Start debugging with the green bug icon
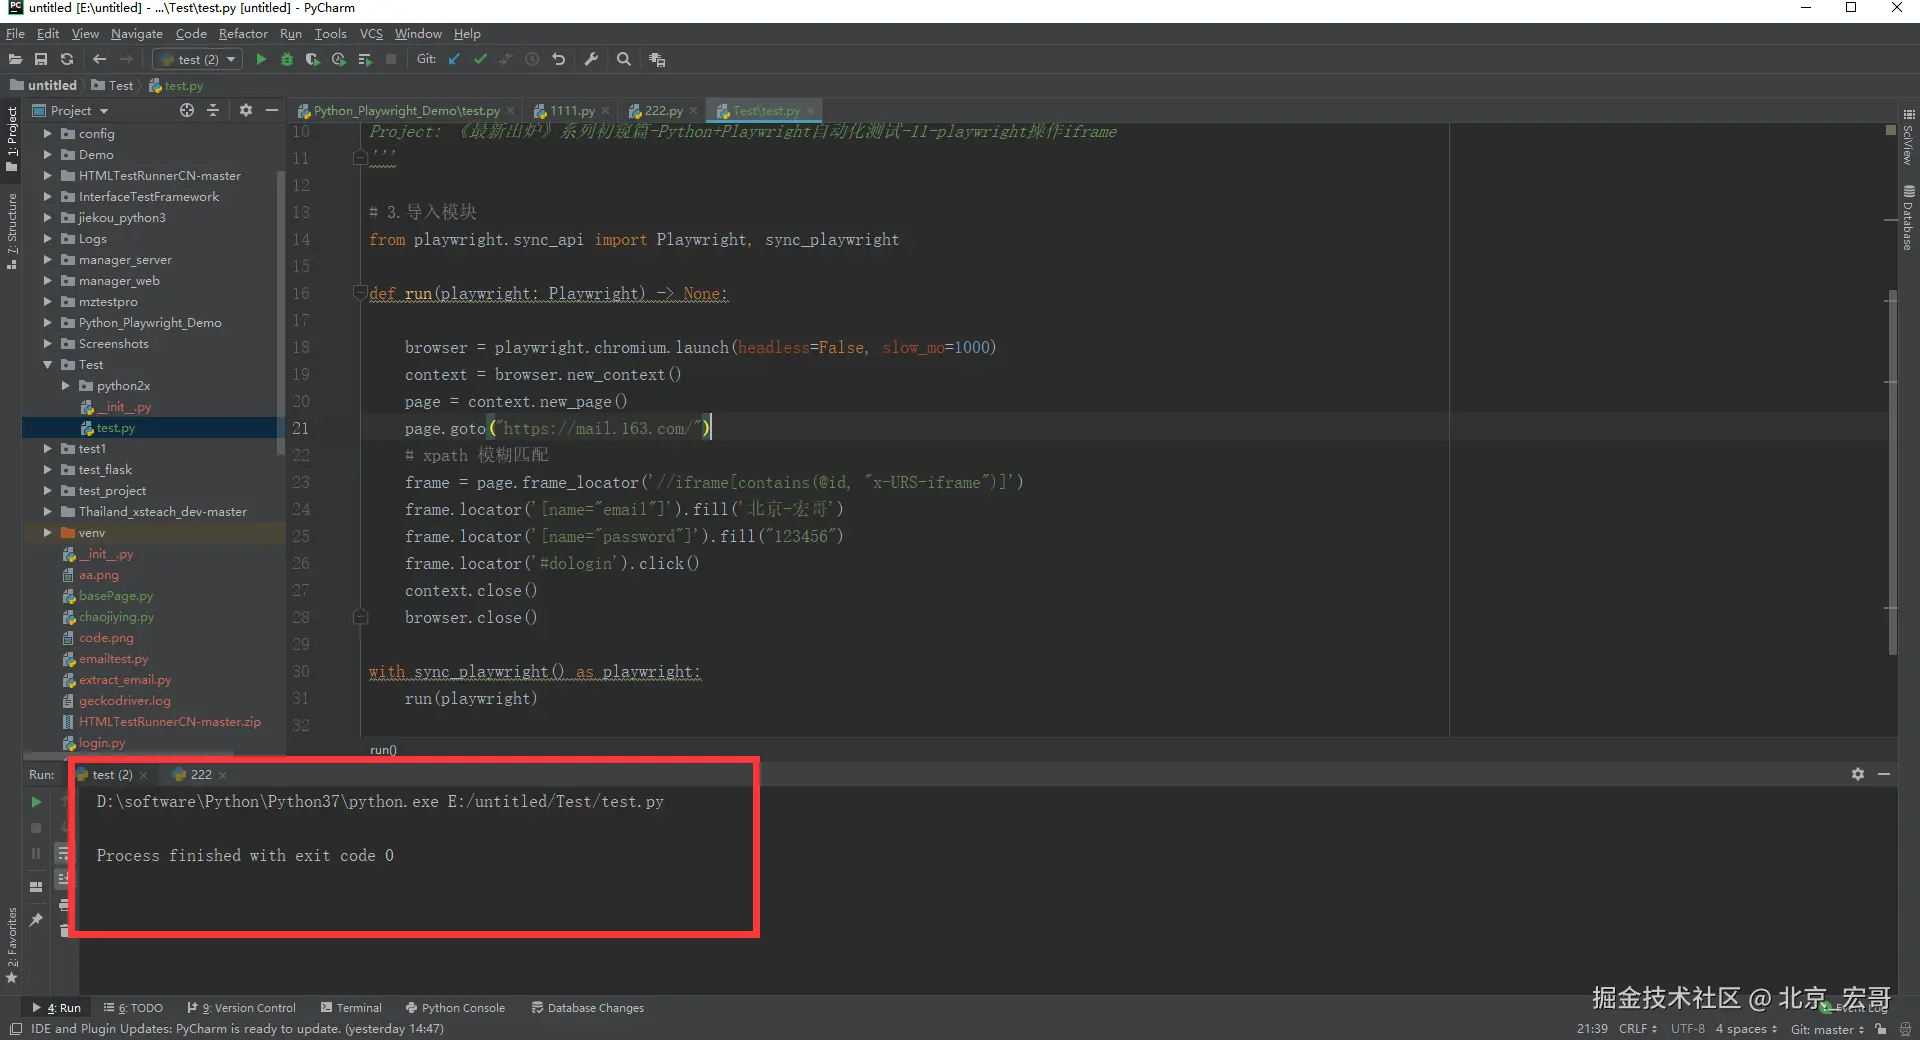The image size is (1920, 1040). pos(287,59)
